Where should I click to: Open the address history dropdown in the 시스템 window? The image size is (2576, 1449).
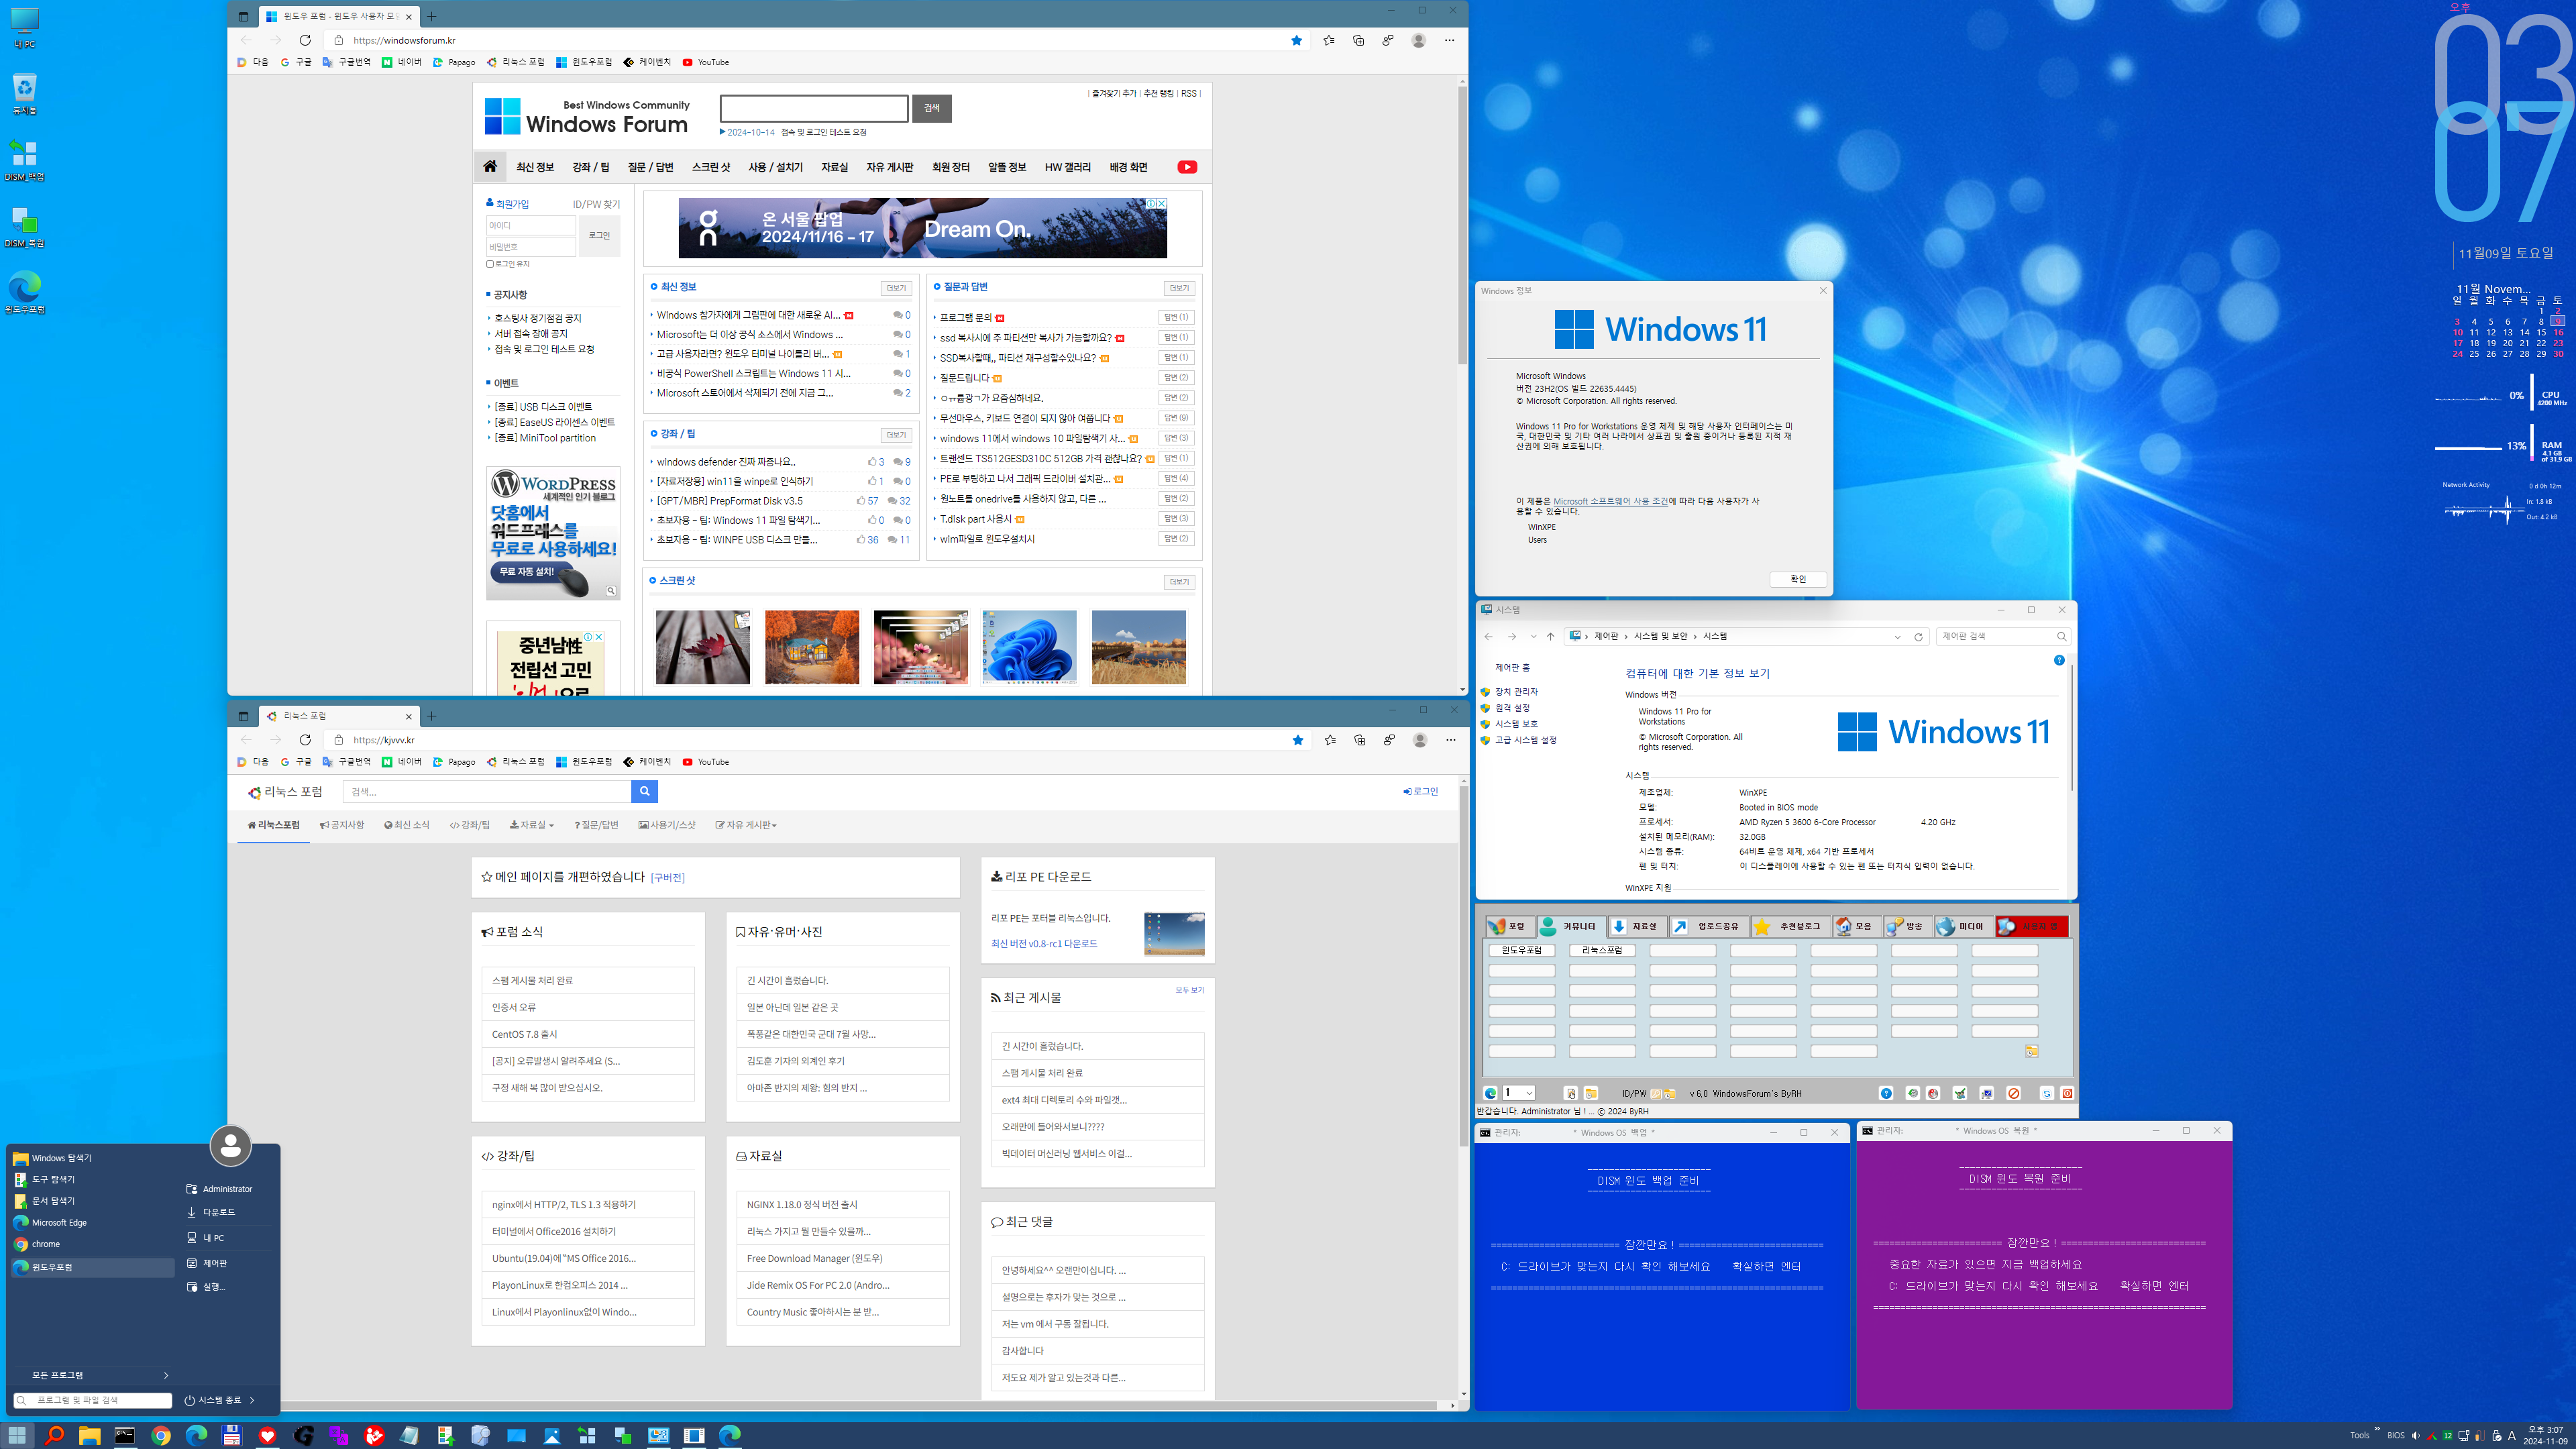[1897, 637]
